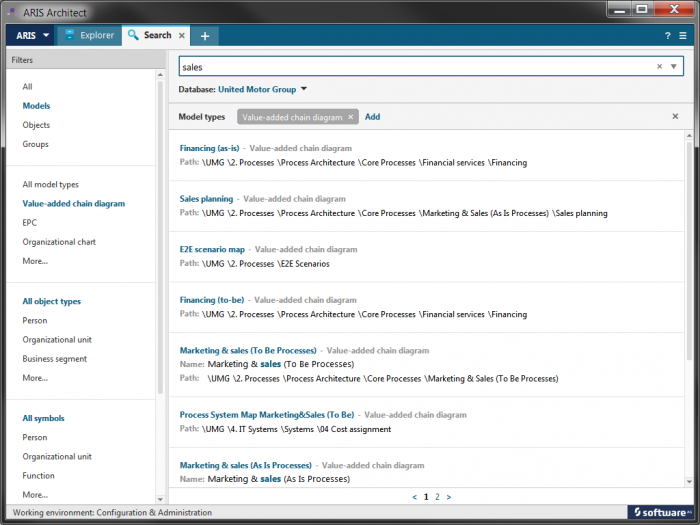Remove the Value-added chain diagram filter chip

coord(350,117)
